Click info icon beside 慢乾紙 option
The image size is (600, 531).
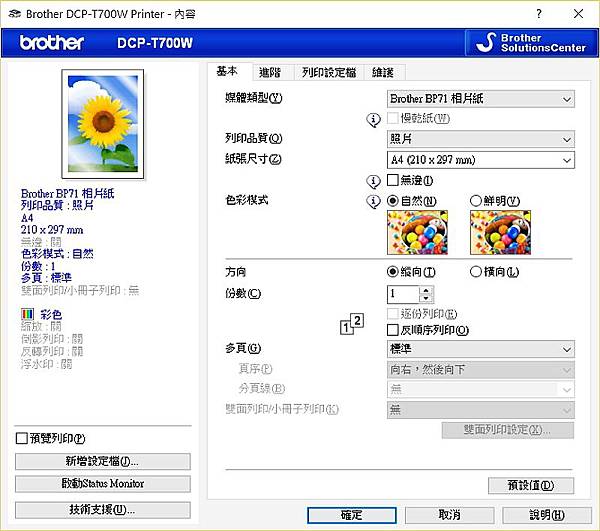point(373,119)
